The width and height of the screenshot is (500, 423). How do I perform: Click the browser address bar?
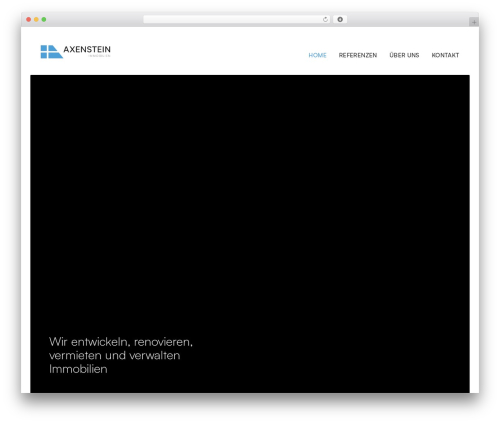236,20
